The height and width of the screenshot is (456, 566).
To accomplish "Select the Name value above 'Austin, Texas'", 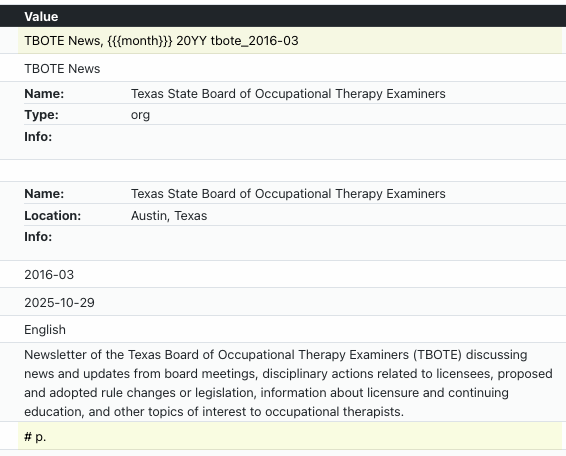I will [x=288, y=194].
